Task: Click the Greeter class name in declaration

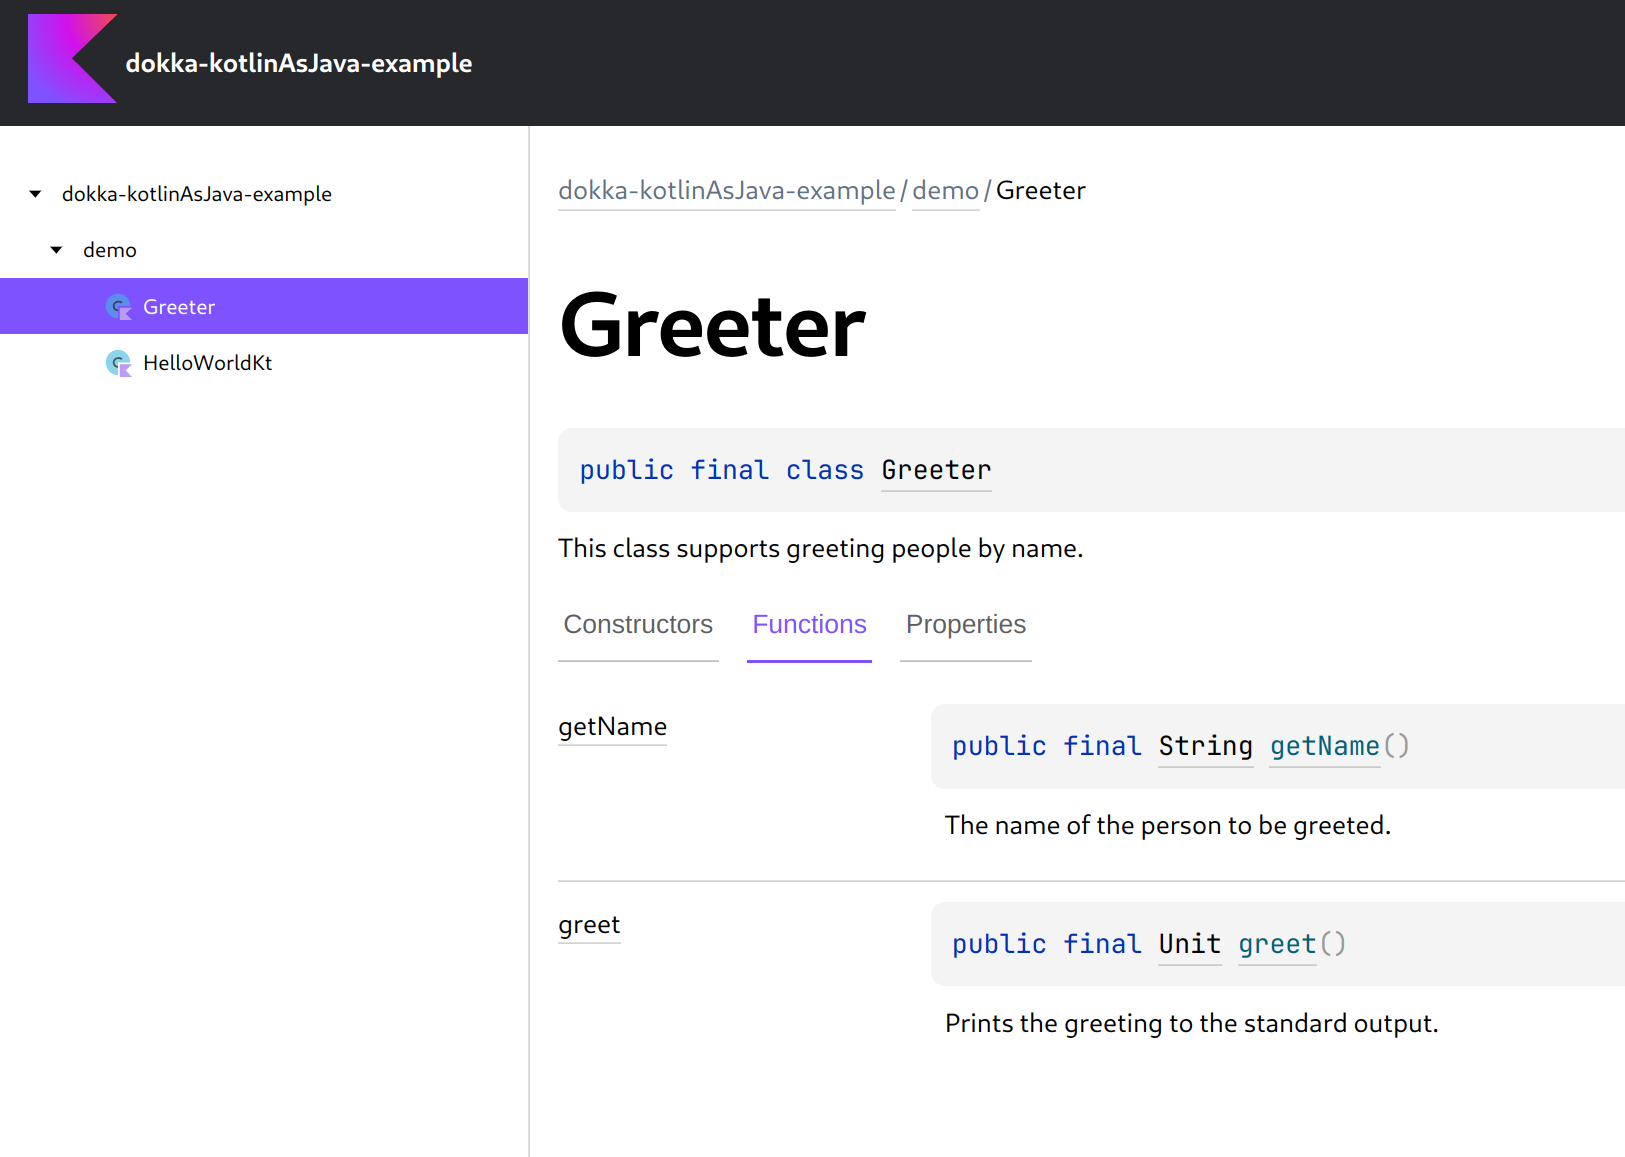Action: 936,470
